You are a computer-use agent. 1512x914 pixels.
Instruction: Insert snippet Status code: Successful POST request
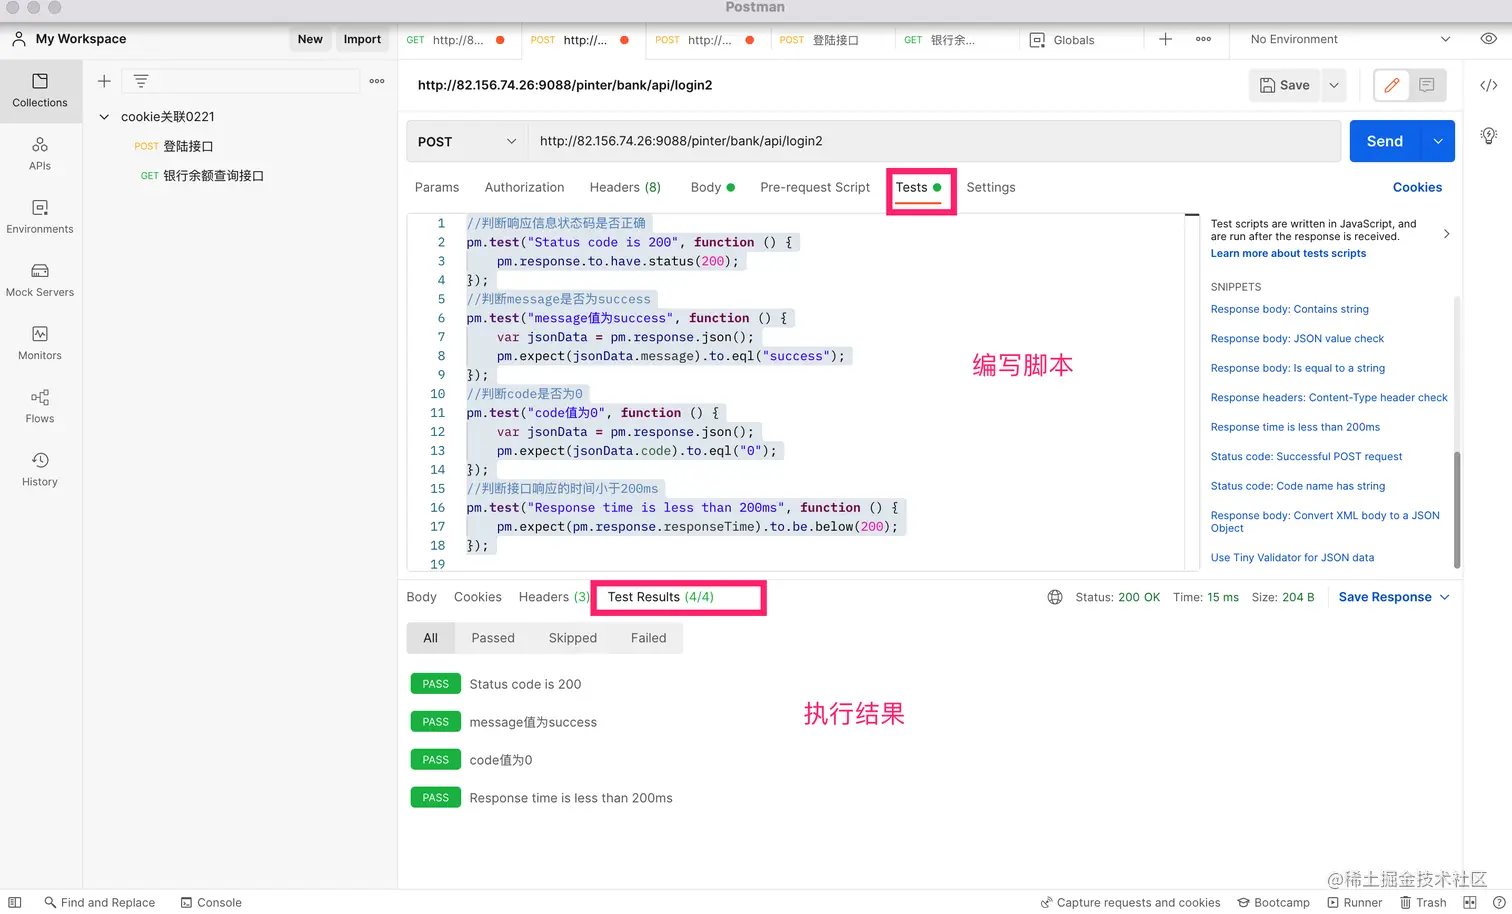(x=1306, y=456)
